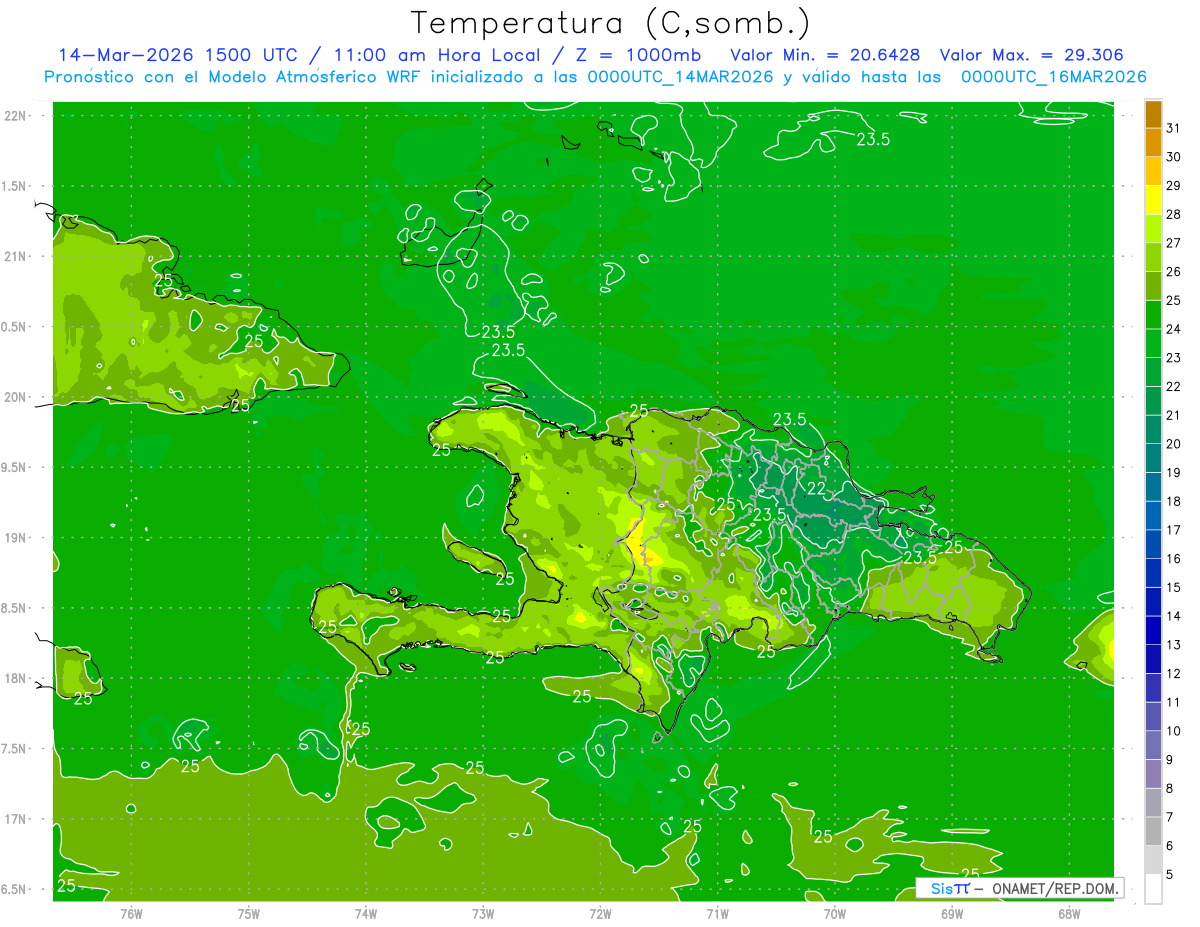Click the "20N" latitude axis label
This screenshot has height=927, width=1200.
tap(16, 397)
